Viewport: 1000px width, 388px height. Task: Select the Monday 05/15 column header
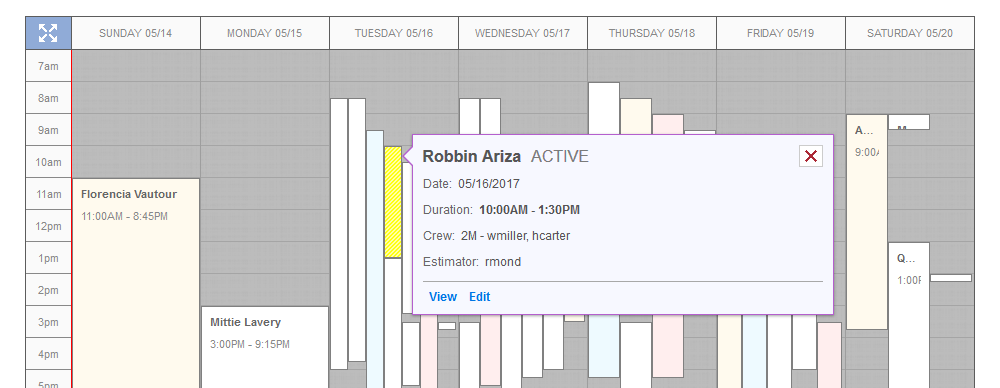pyautogui.click(x=265, y=33)
